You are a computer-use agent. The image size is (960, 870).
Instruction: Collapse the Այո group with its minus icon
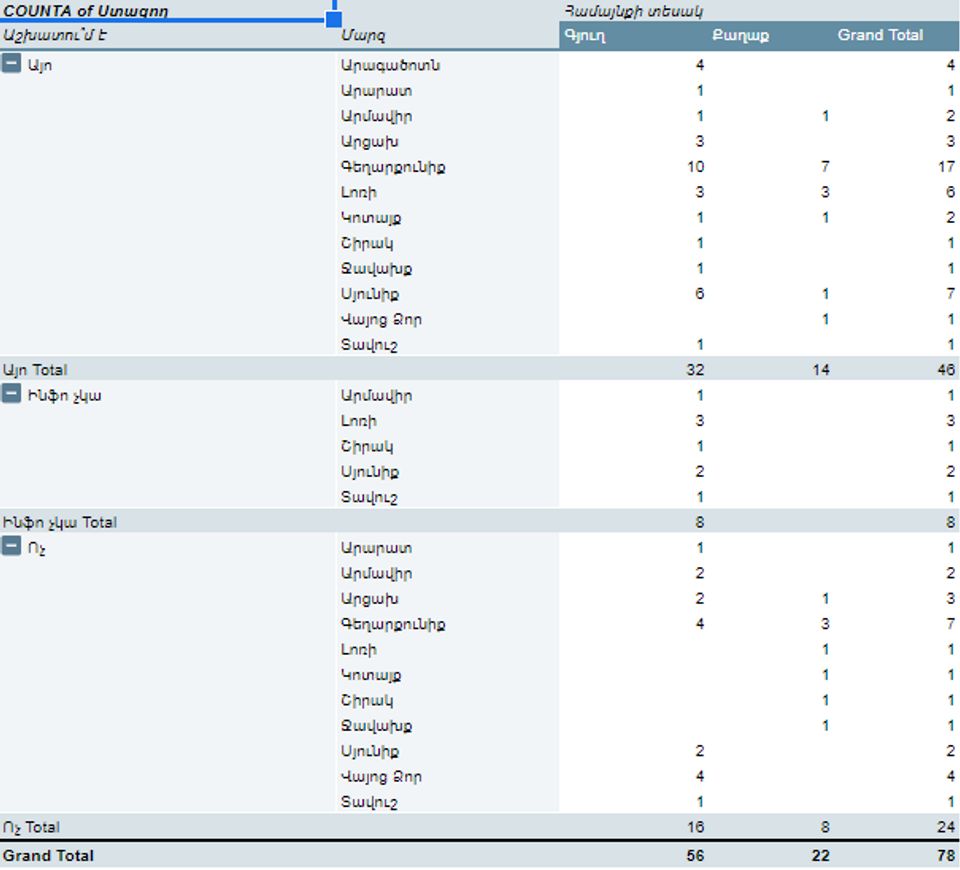tap(12, 63)
